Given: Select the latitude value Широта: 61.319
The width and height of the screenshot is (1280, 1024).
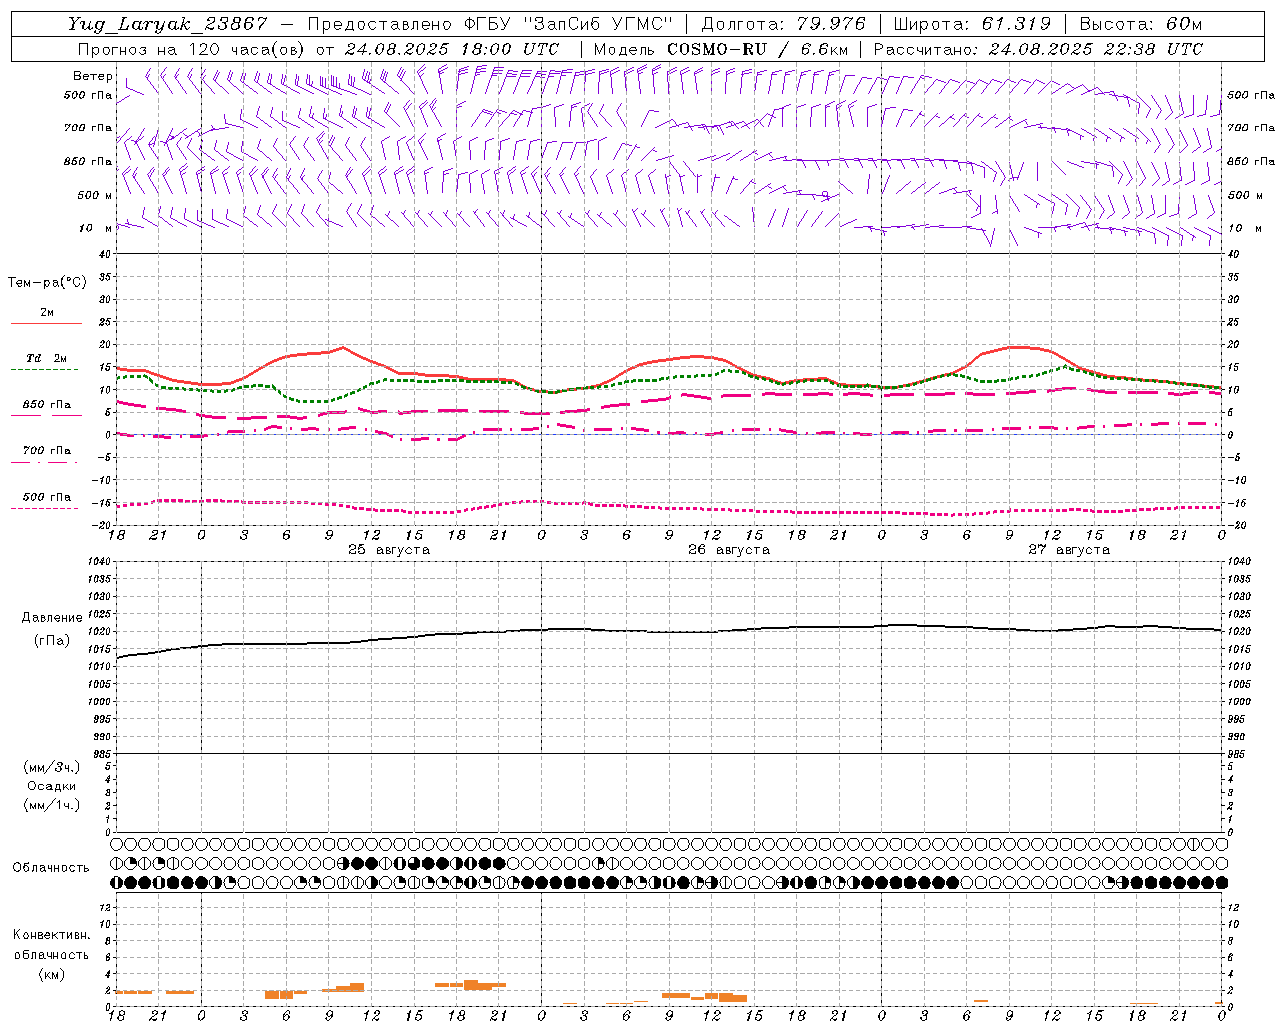Looking at the screenshot, I should (x=972, y=24).
